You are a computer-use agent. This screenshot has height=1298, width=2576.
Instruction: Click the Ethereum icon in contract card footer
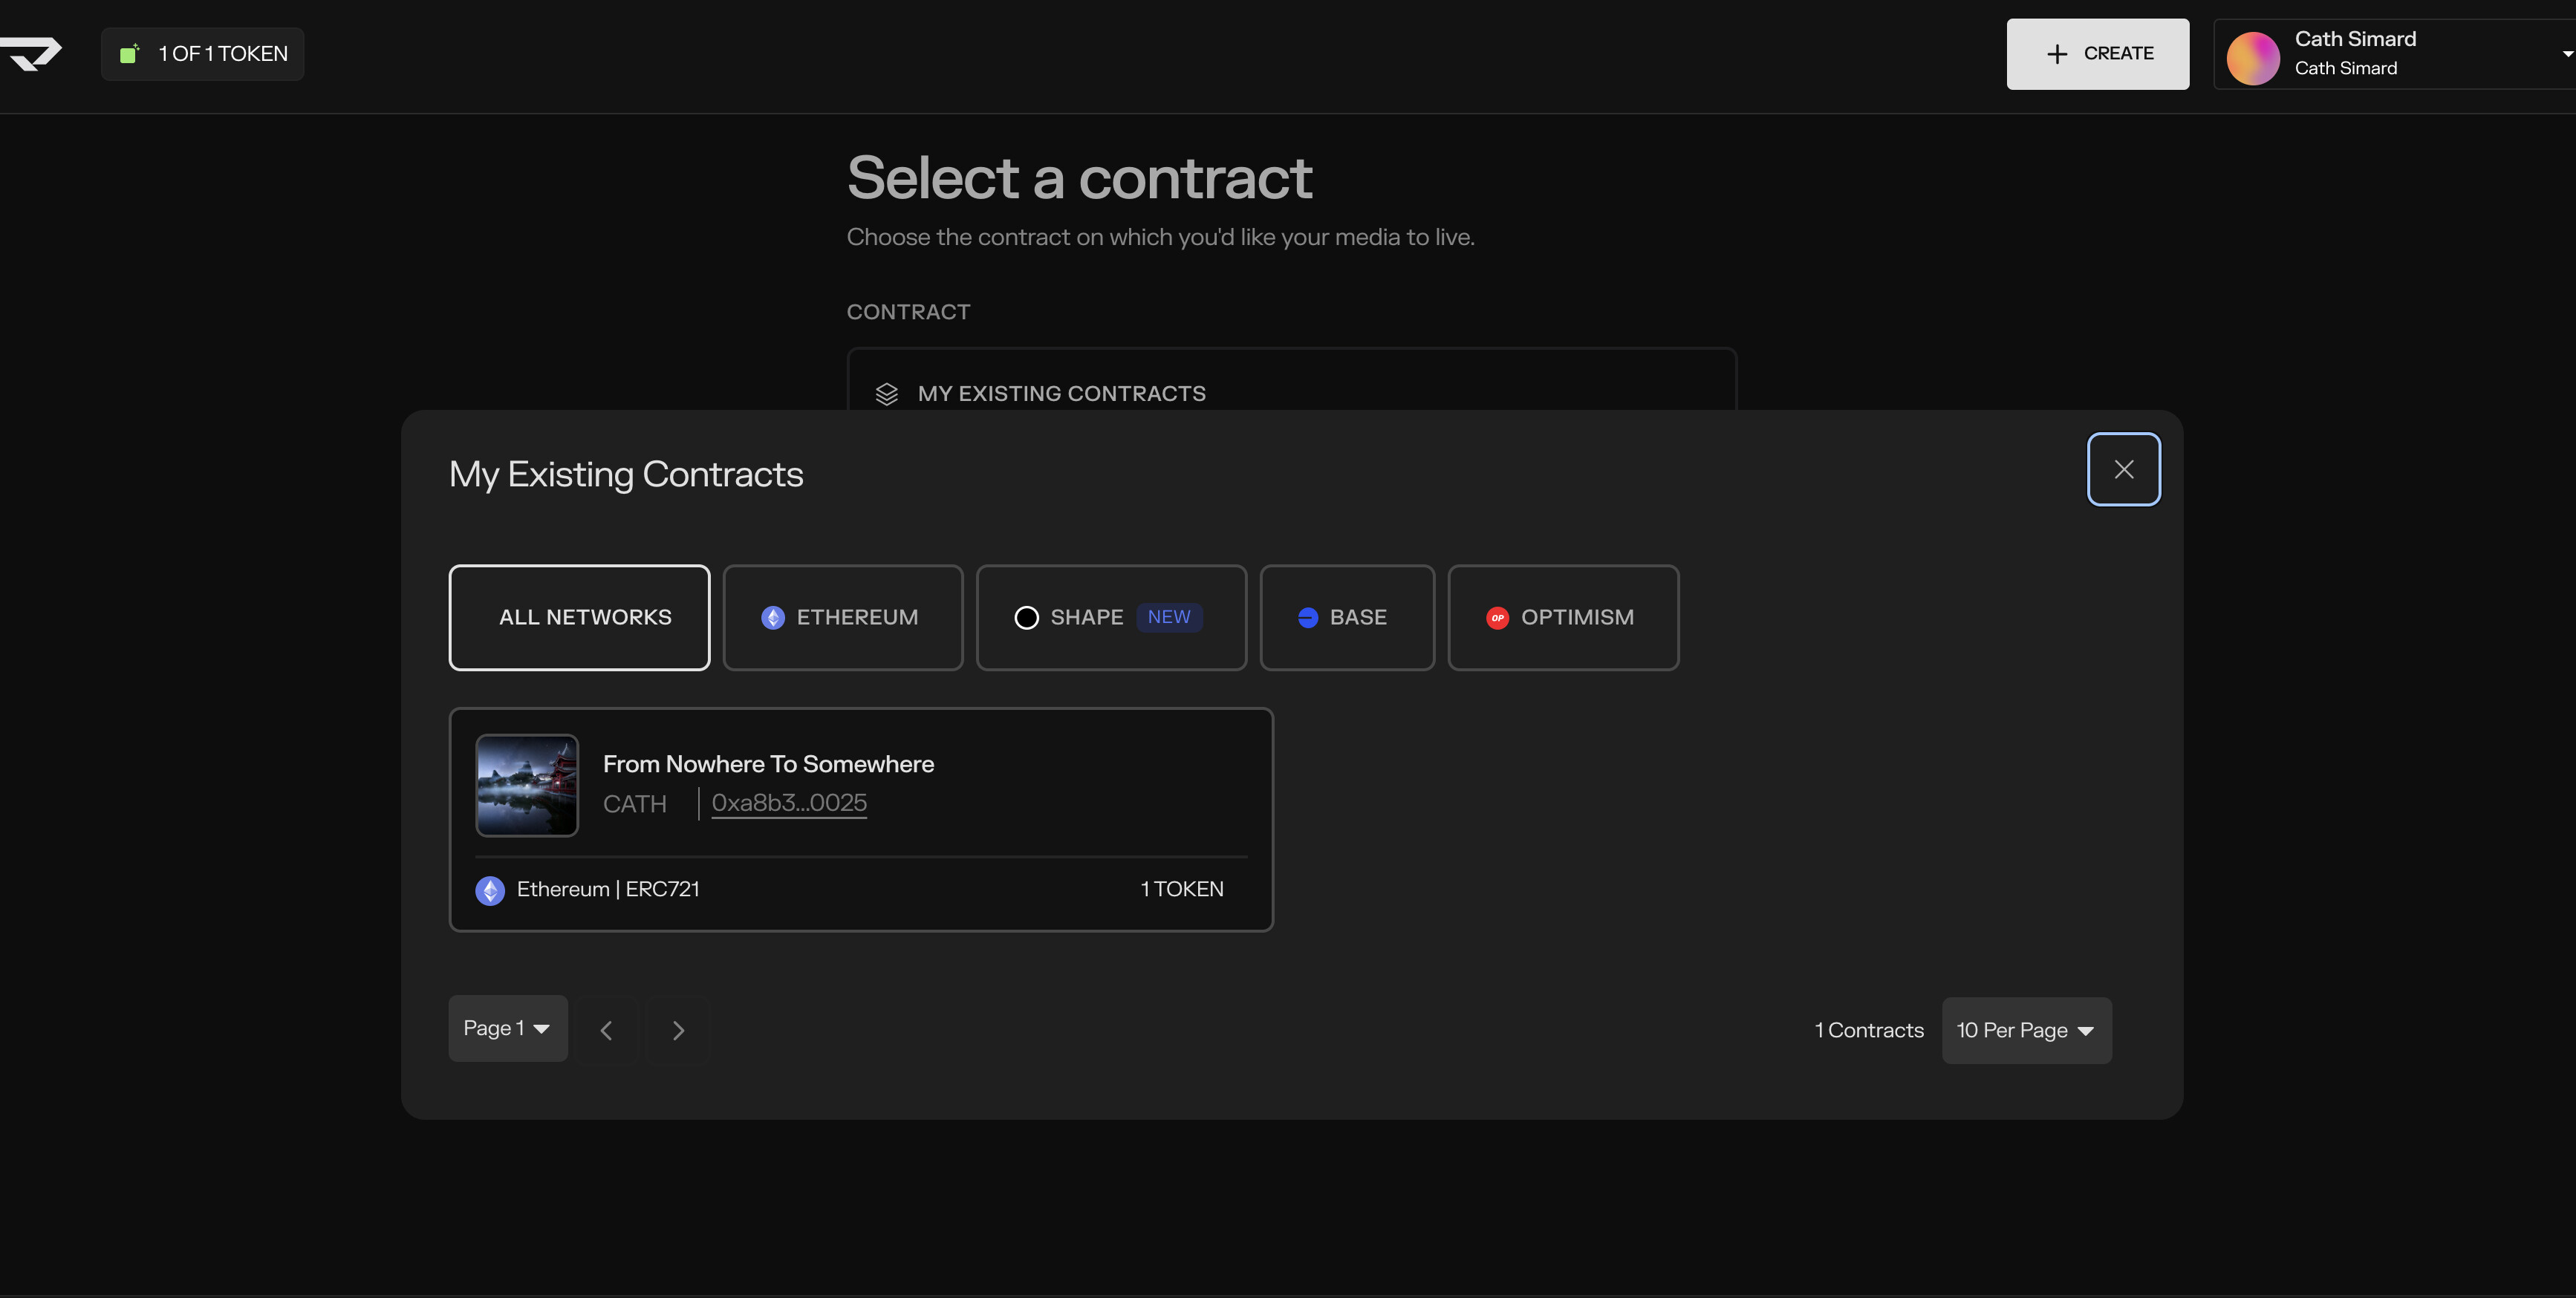point(490,890)
